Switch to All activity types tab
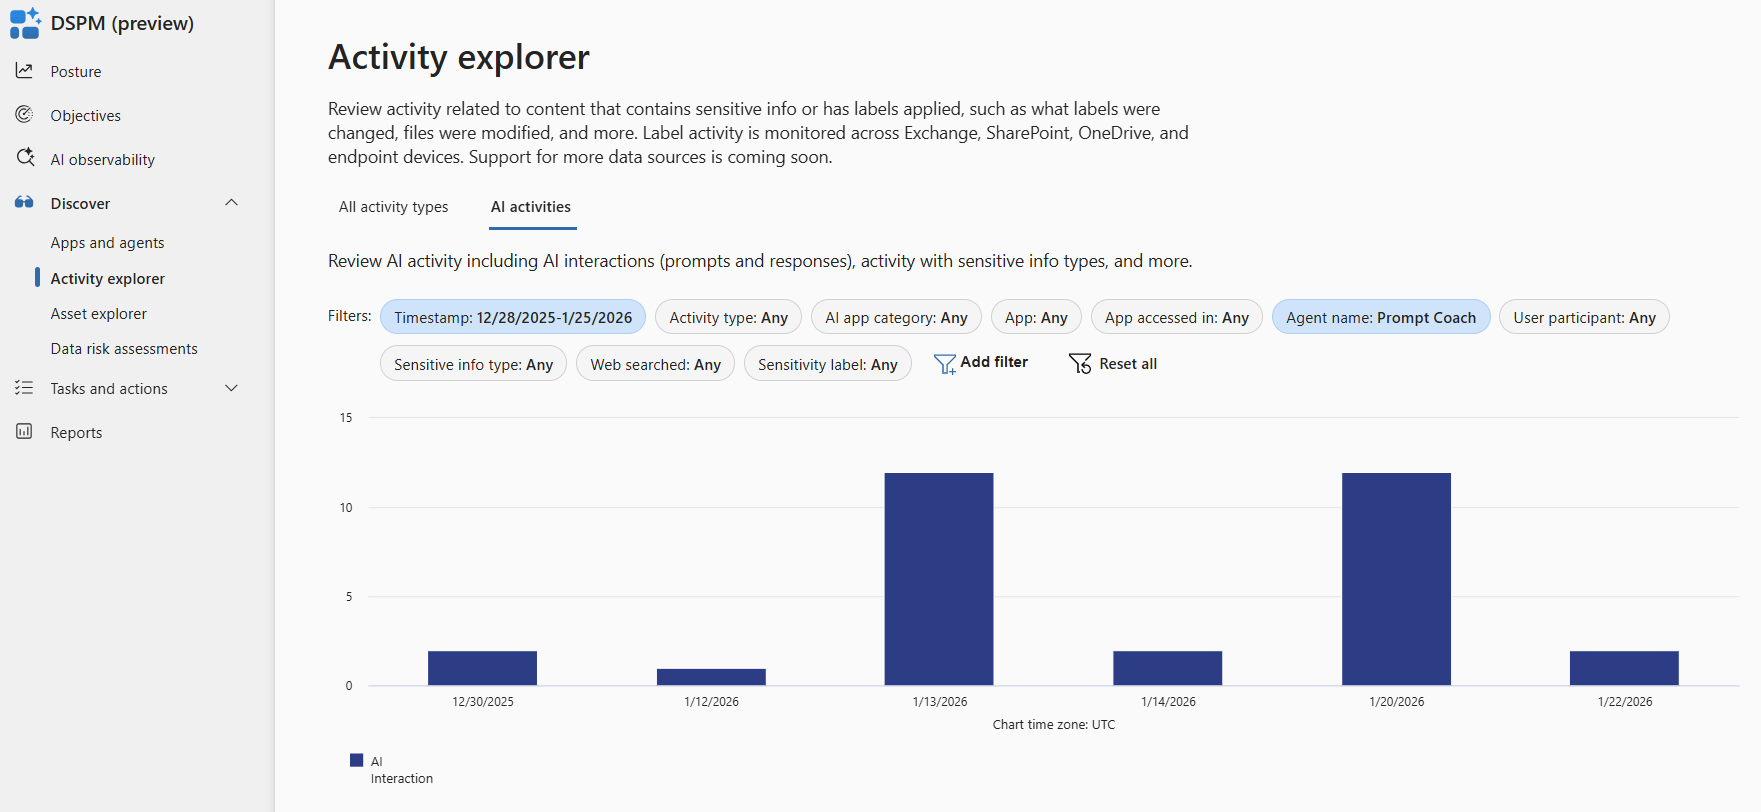1761x812 pixels. pyautogui.click(x=393, y=207)
